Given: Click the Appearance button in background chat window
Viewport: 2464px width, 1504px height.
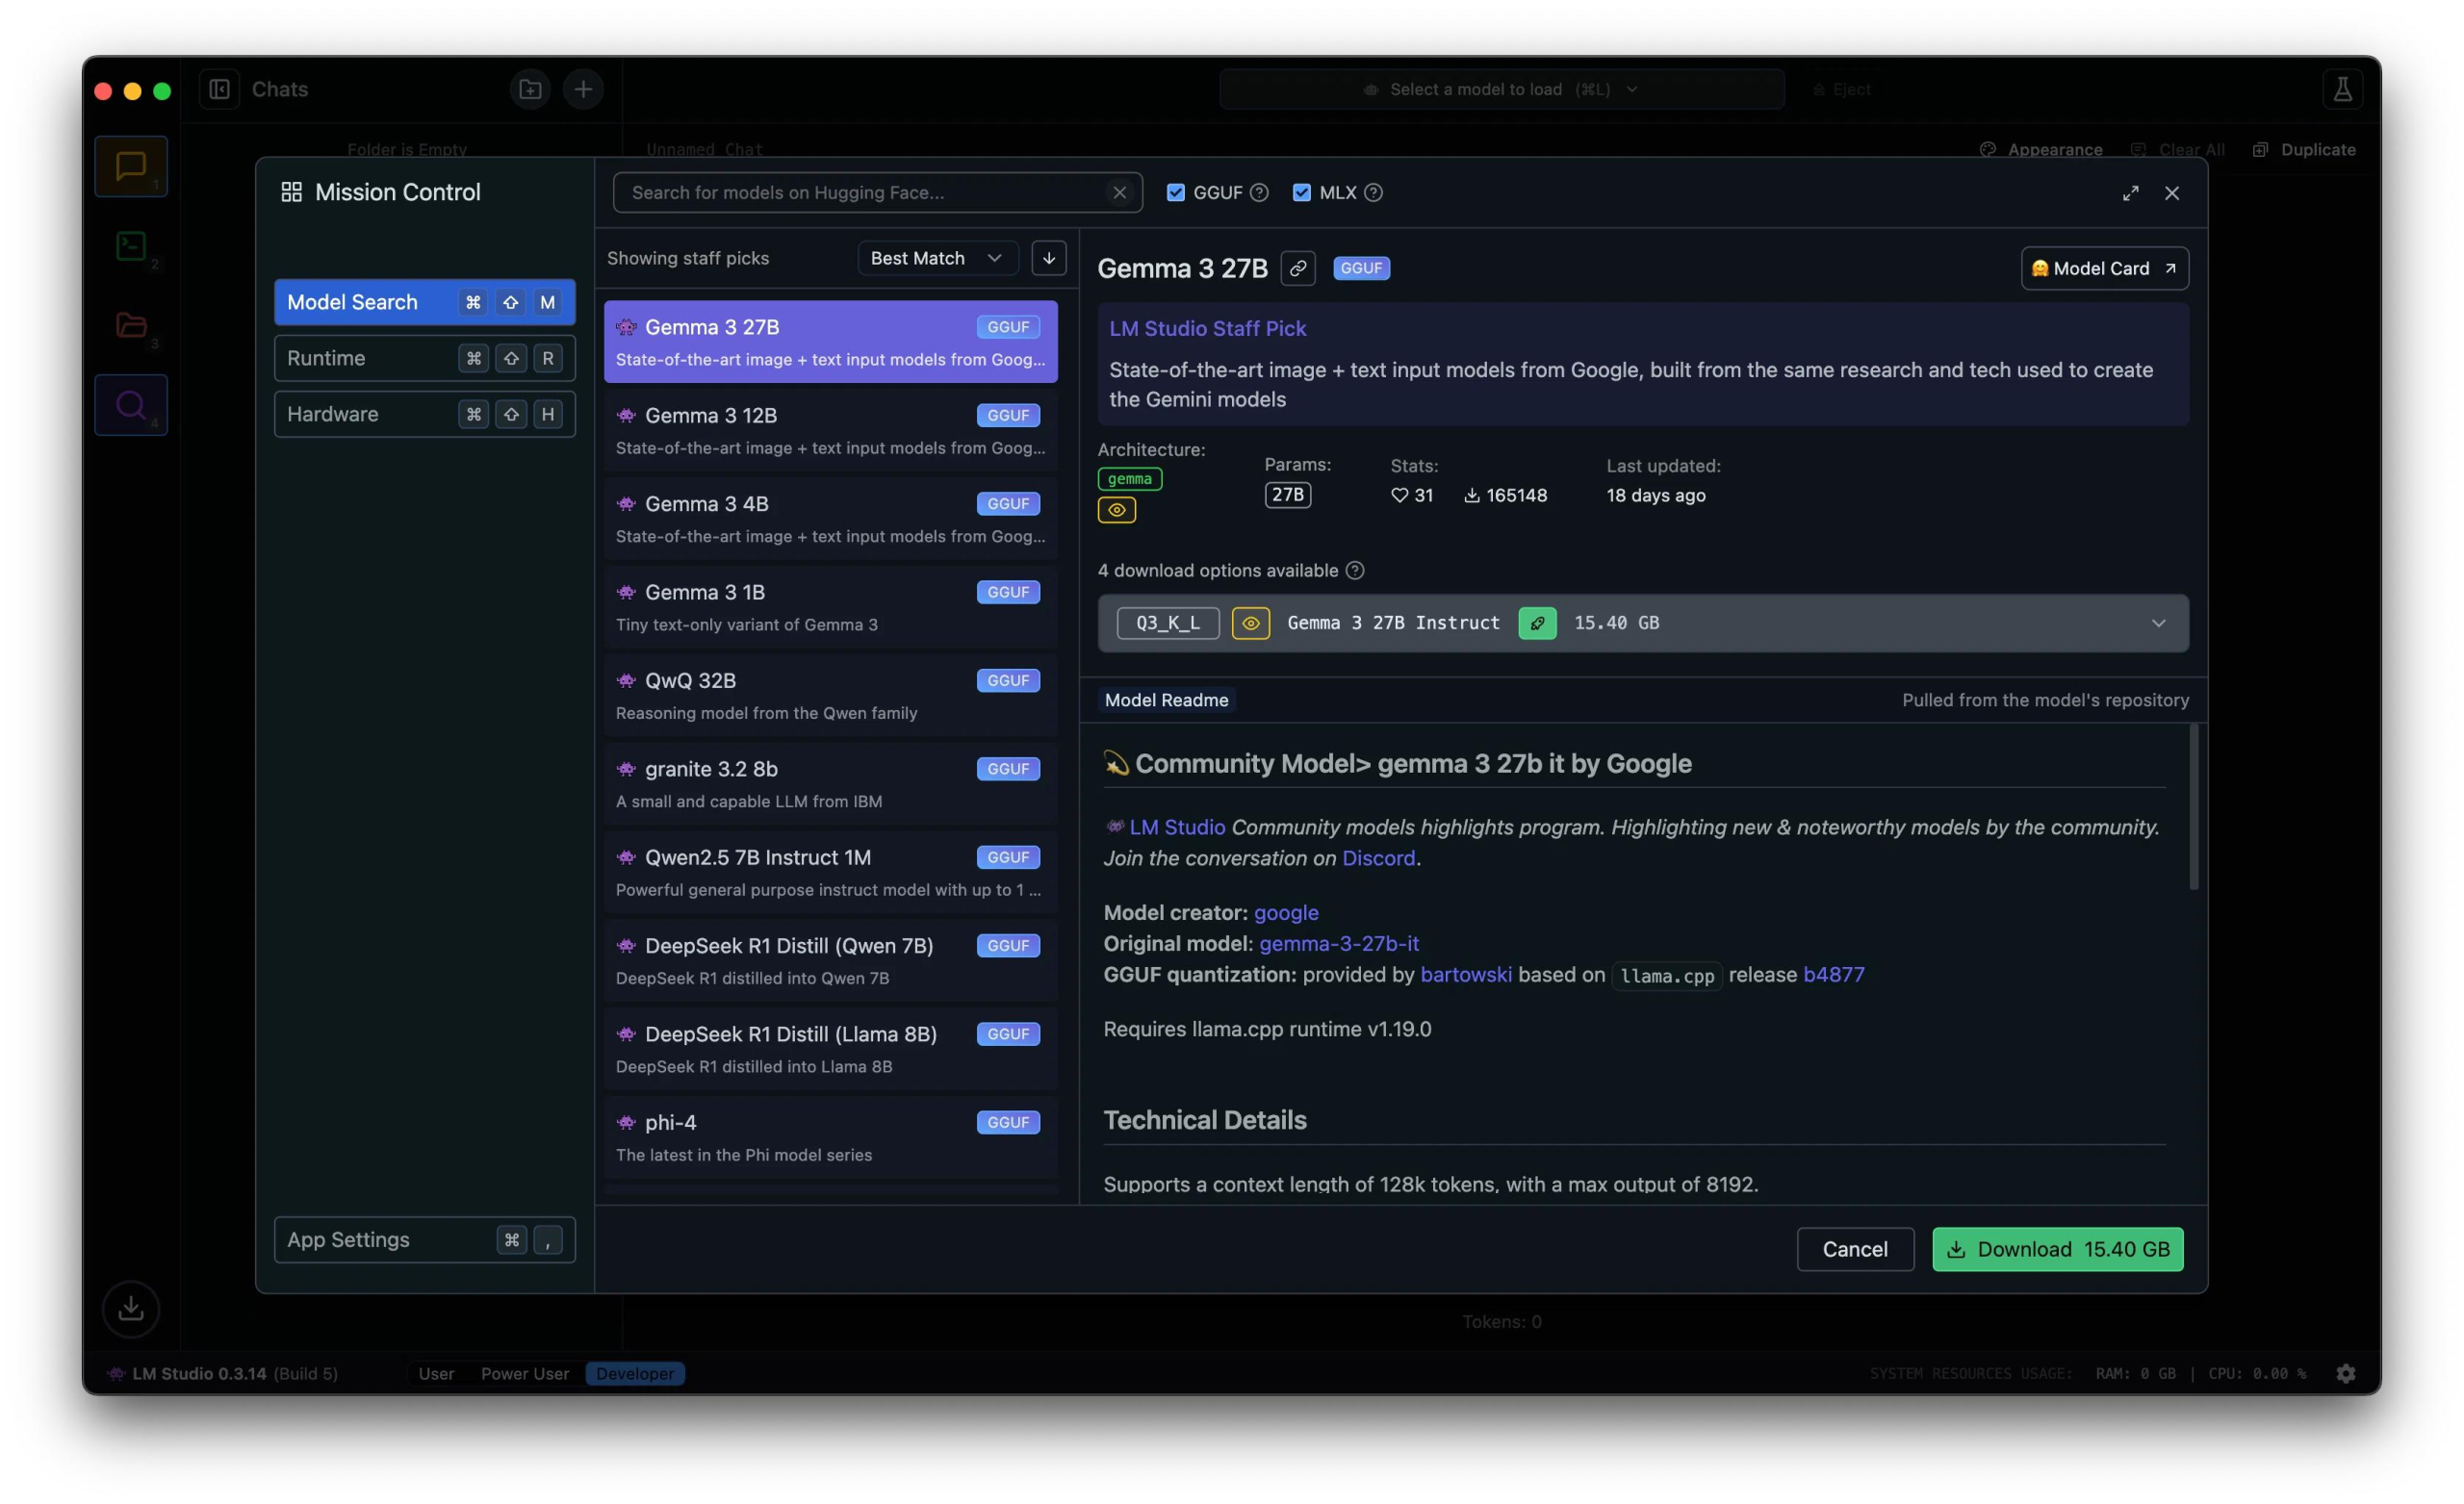Looking at the screenshot, I should (x=2042, y=149).
